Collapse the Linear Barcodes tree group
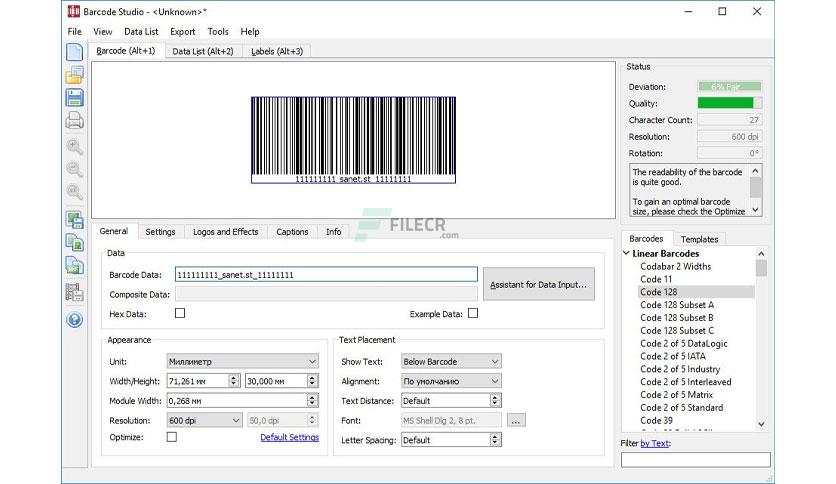 tap(626, 253)
